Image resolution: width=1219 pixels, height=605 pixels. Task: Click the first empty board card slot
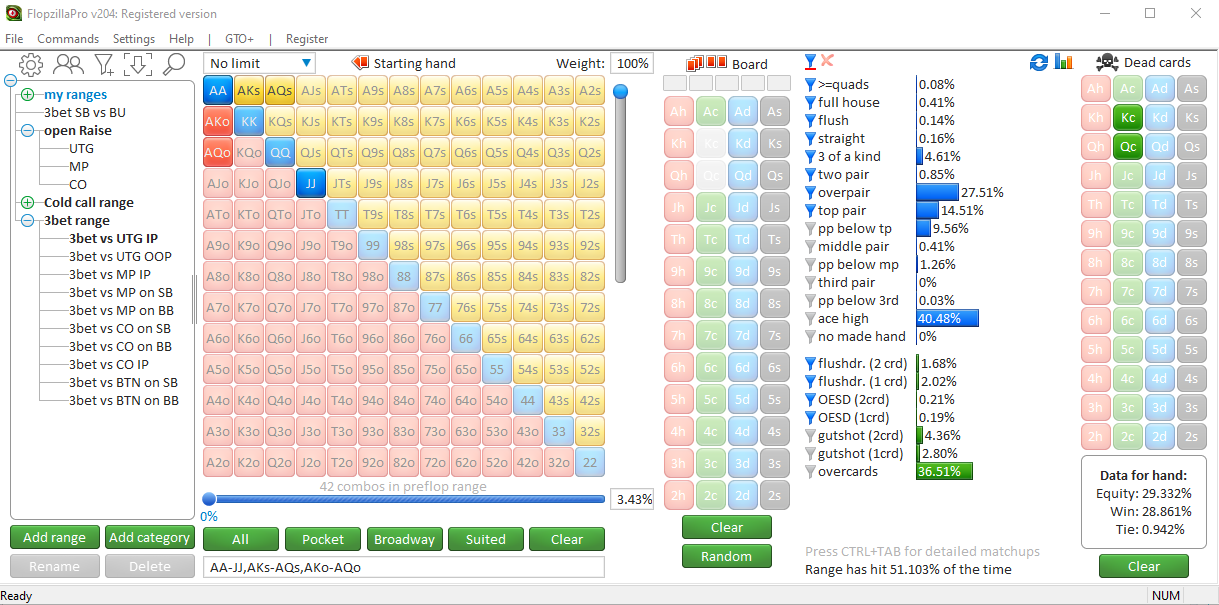tap(676, 84)
